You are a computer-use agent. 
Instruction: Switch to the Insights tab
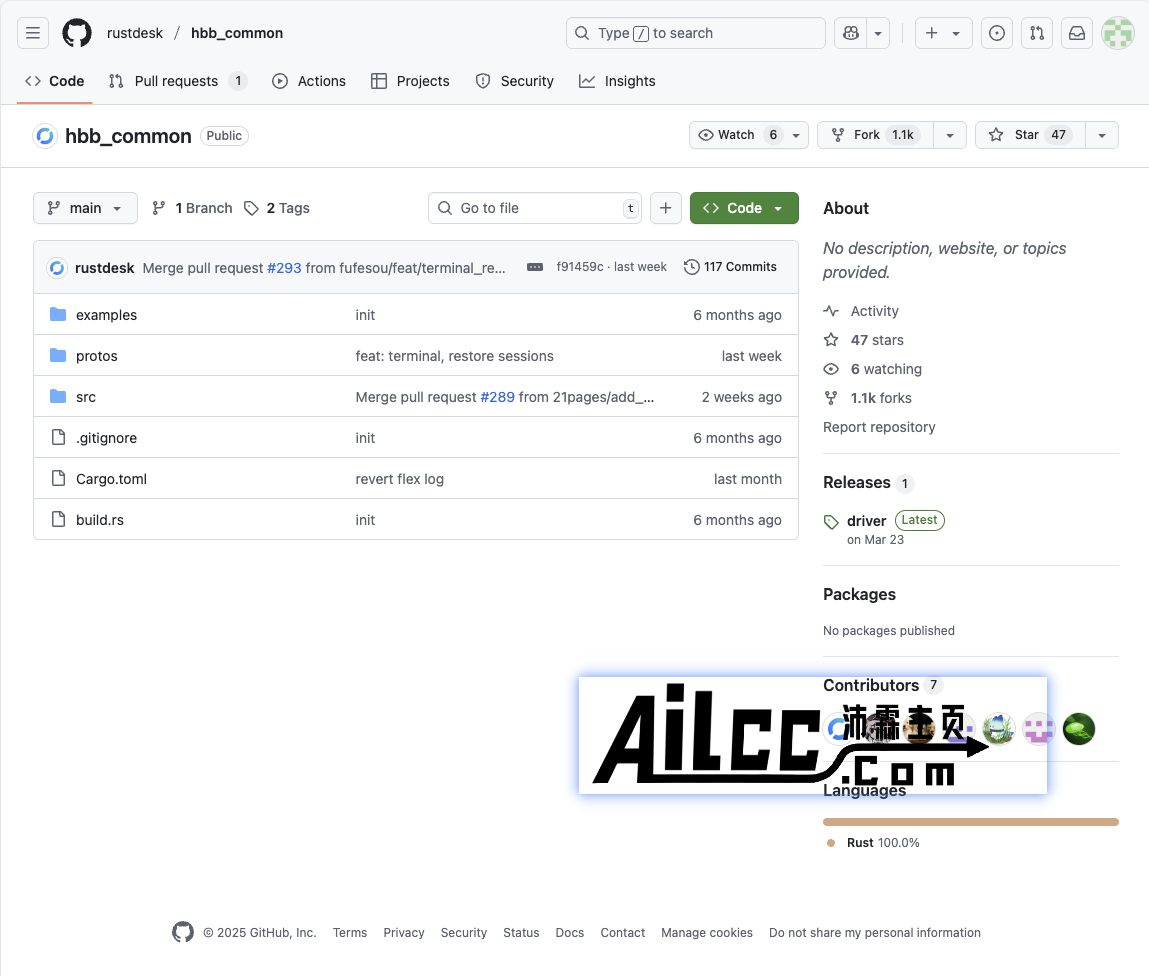(x=617, y=81)
